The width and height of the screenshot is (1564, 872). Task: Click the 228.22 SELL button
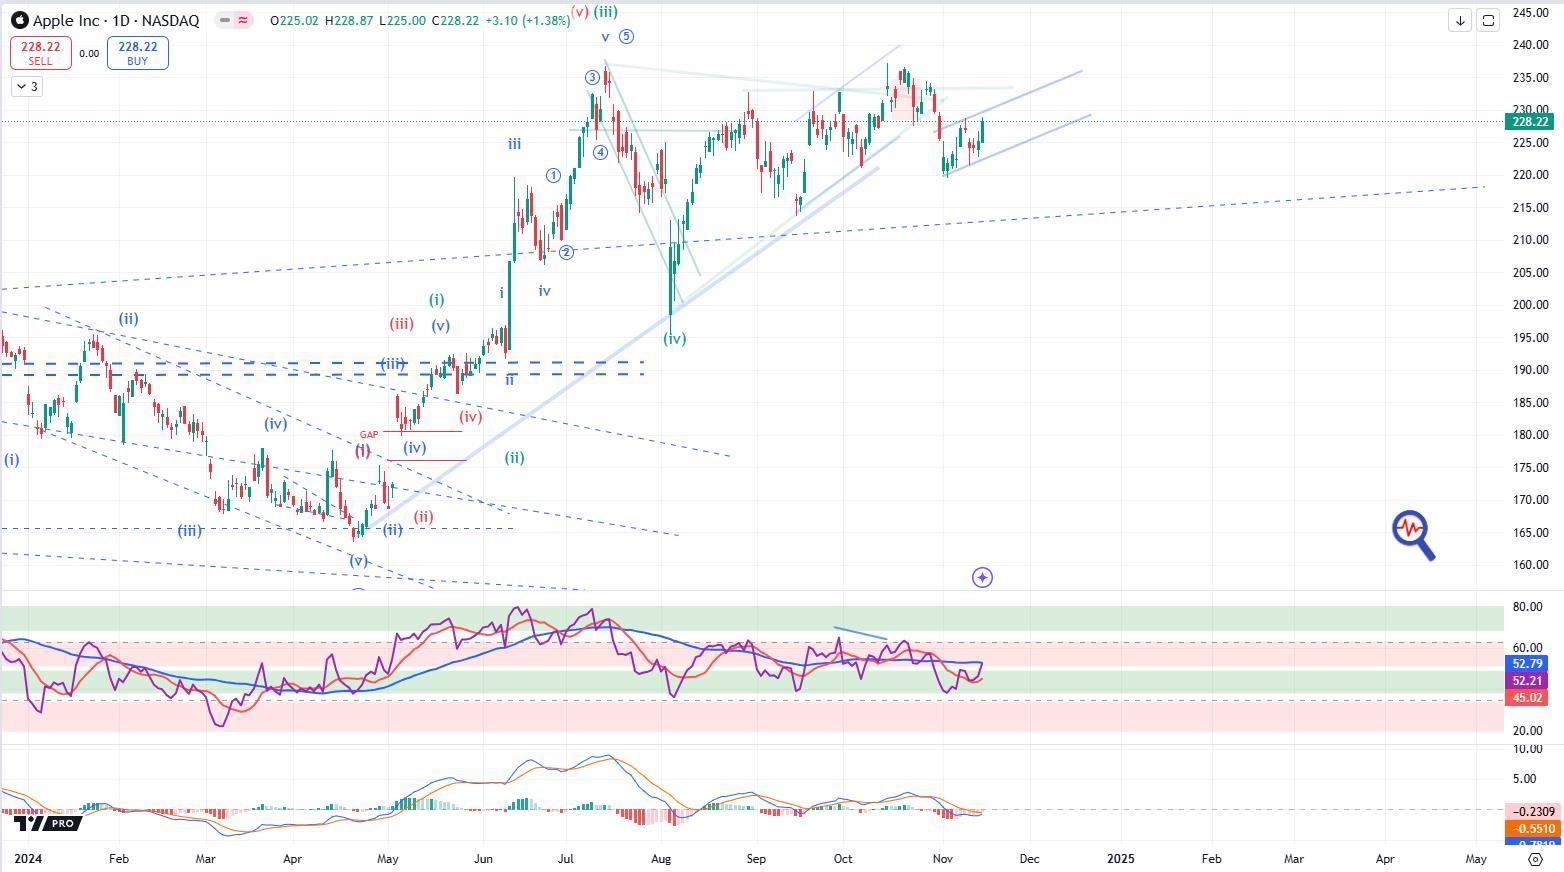click(x=41, y=53)
